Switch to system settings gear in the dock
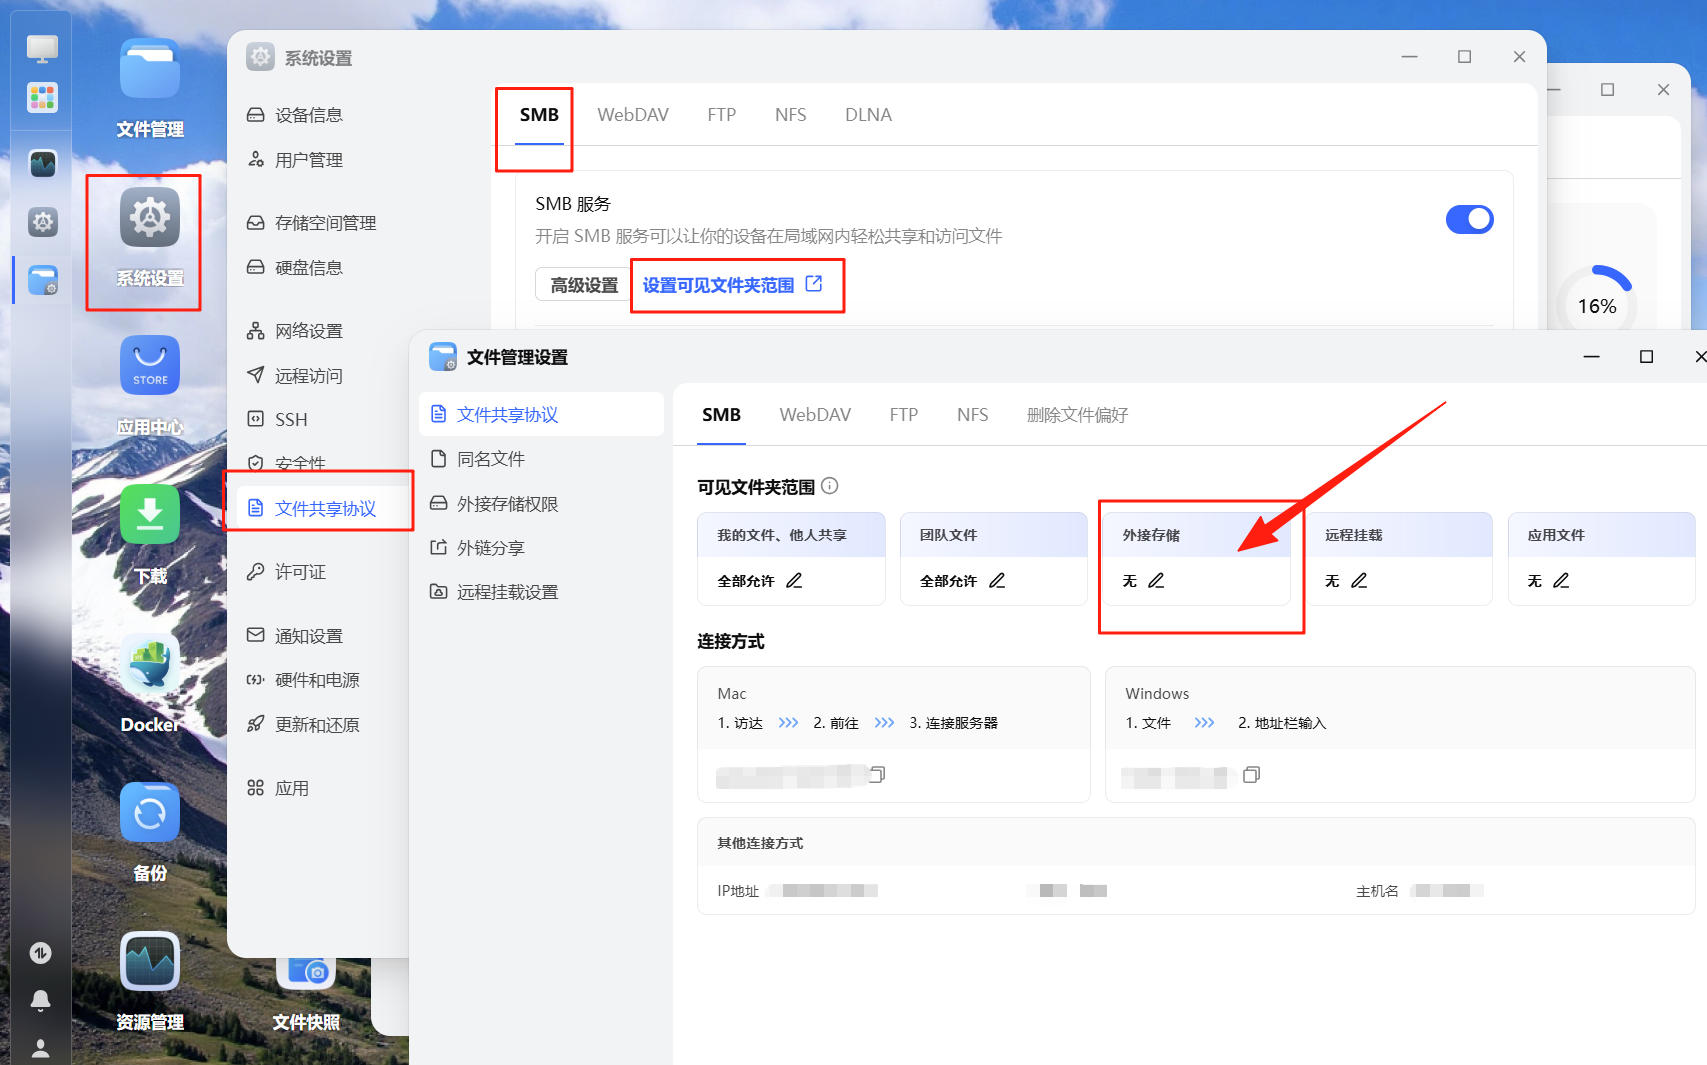The image size is (1707, 1065). coord(42,221)
